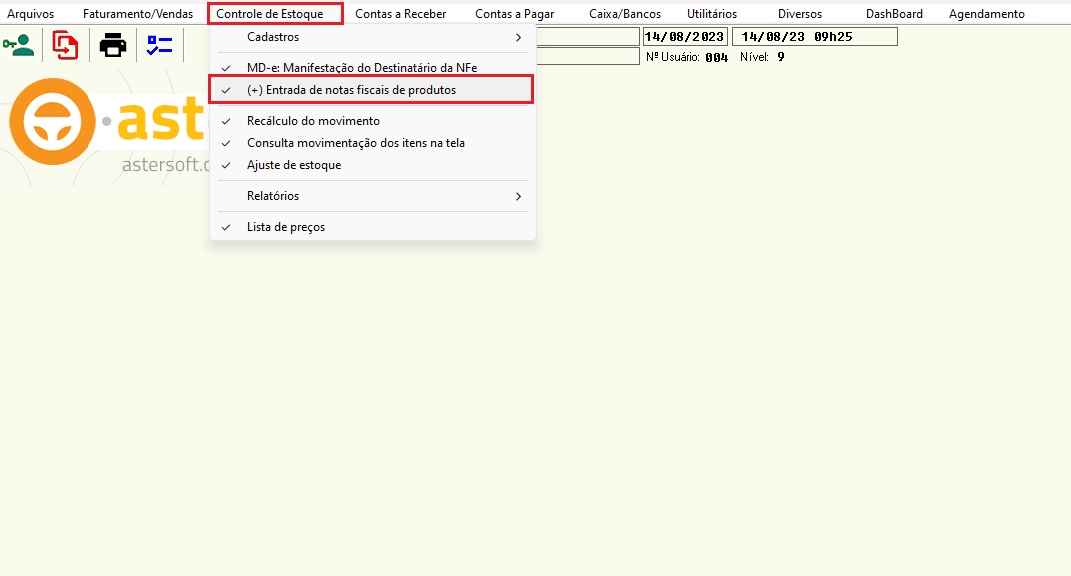Open the DashBoard menu
Image resolution: width=1071 pixels, height=576 pixels.
click(x=894, y=14)
